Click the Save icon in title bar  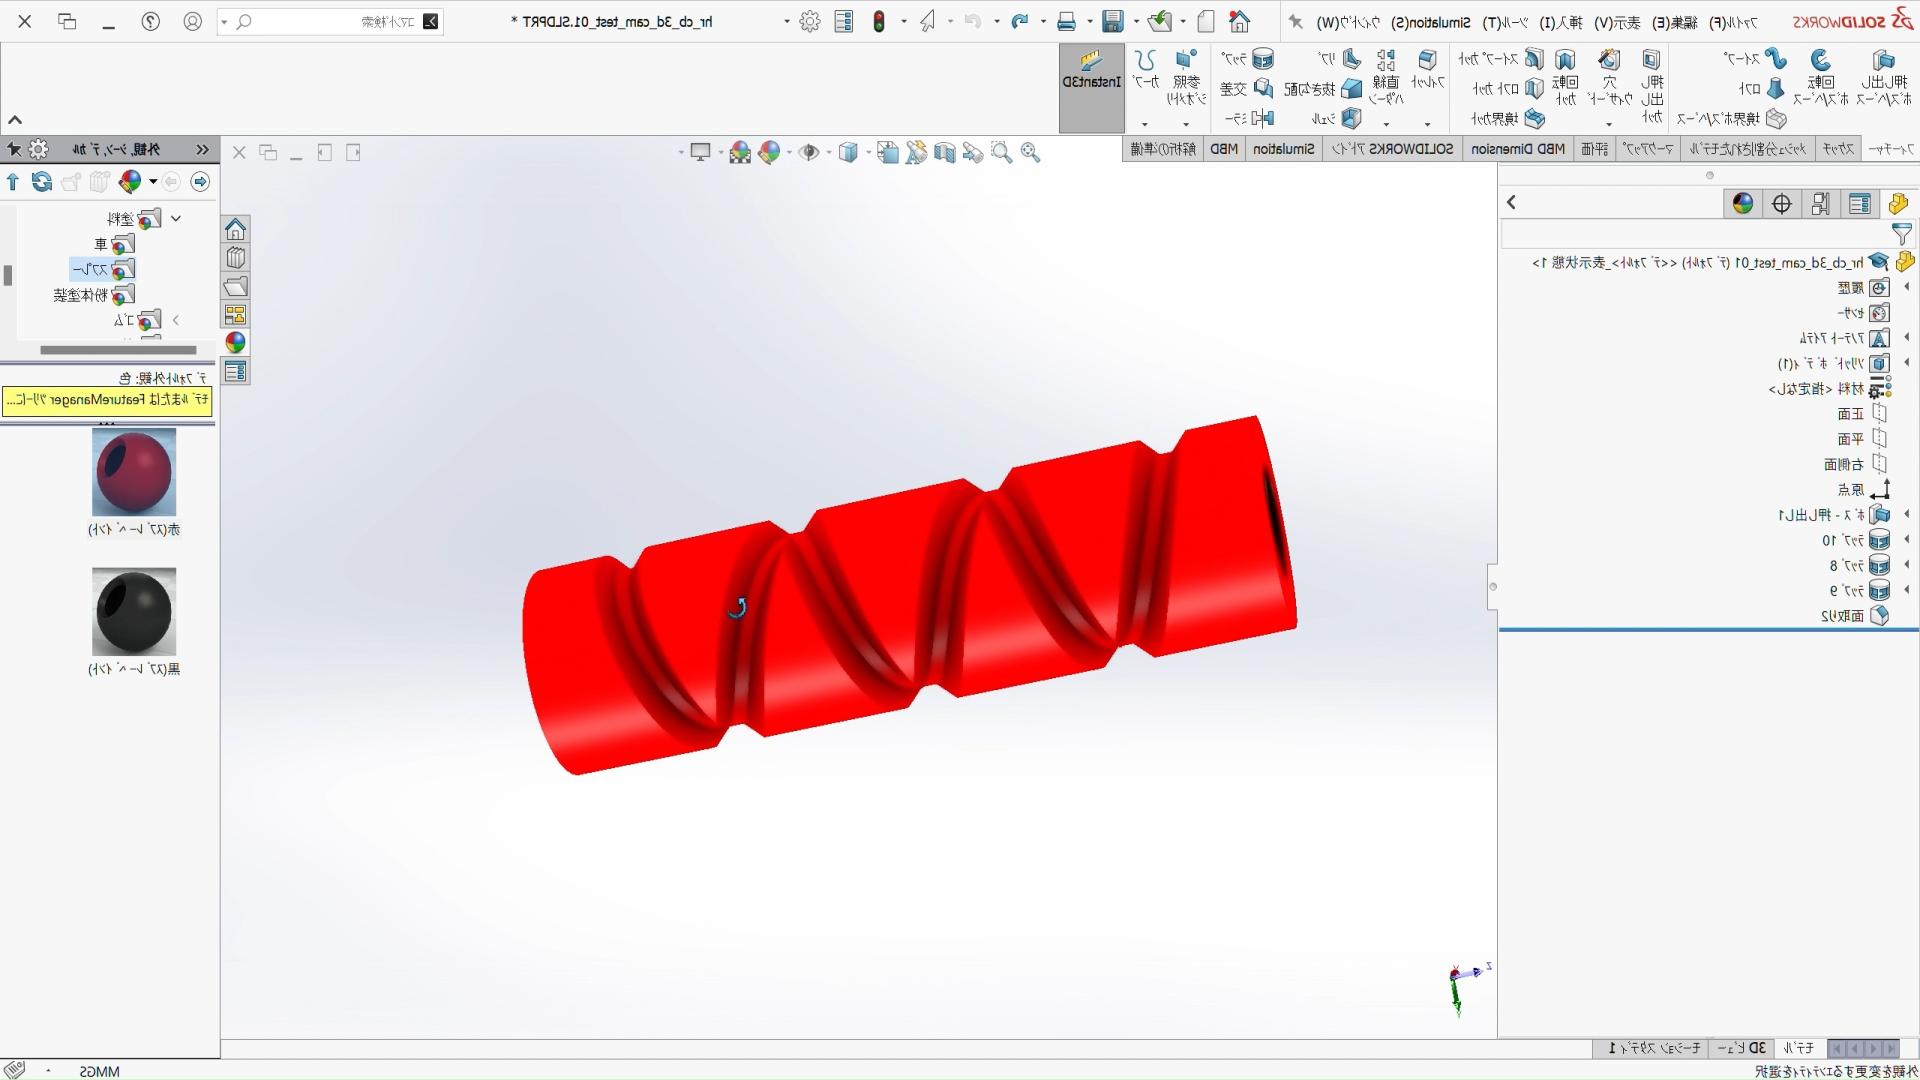1113,21
